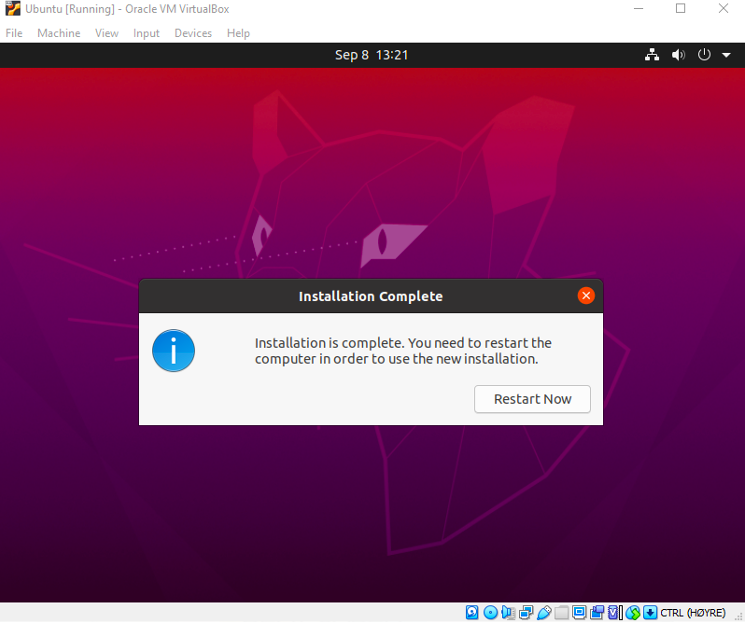Click the mouse integration status icon

633,612
